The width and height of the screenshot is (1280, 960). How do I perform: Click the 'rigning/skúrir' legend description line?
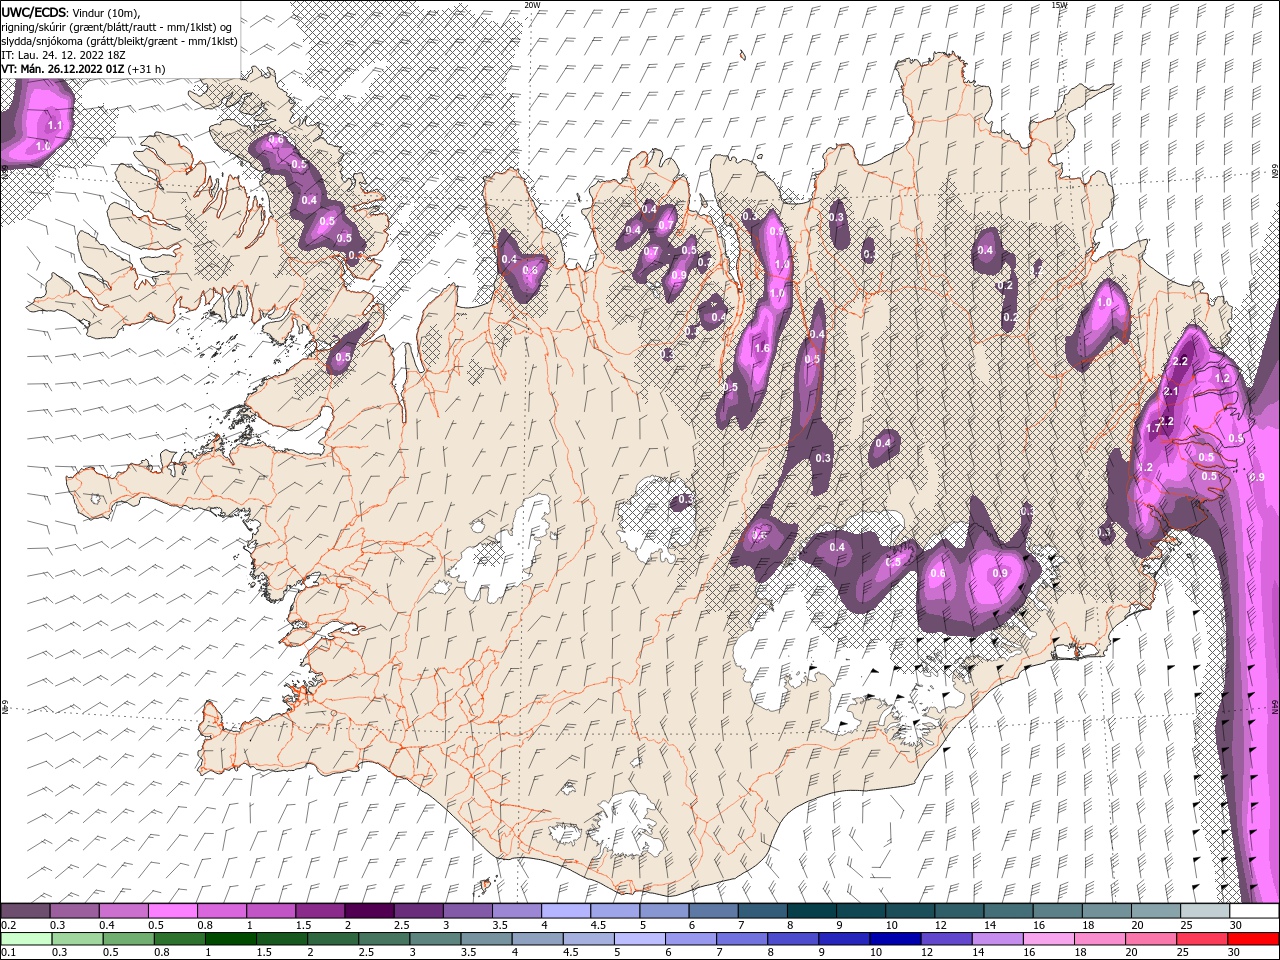[x=118, y=26]
